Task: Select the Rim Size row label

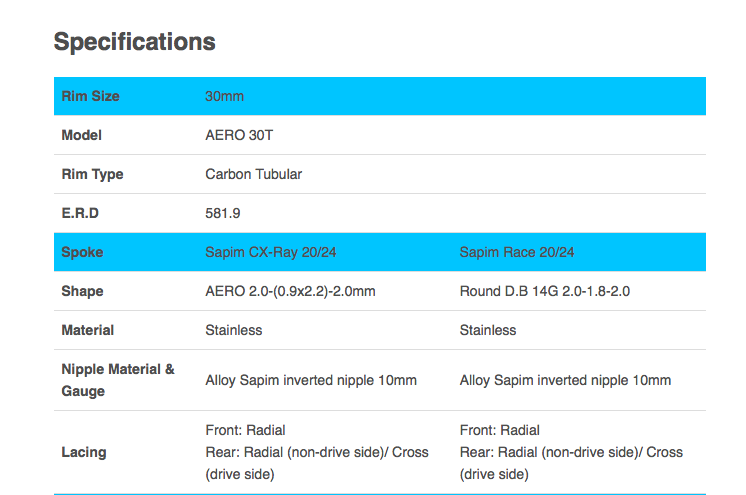Action: click(90, 96)
